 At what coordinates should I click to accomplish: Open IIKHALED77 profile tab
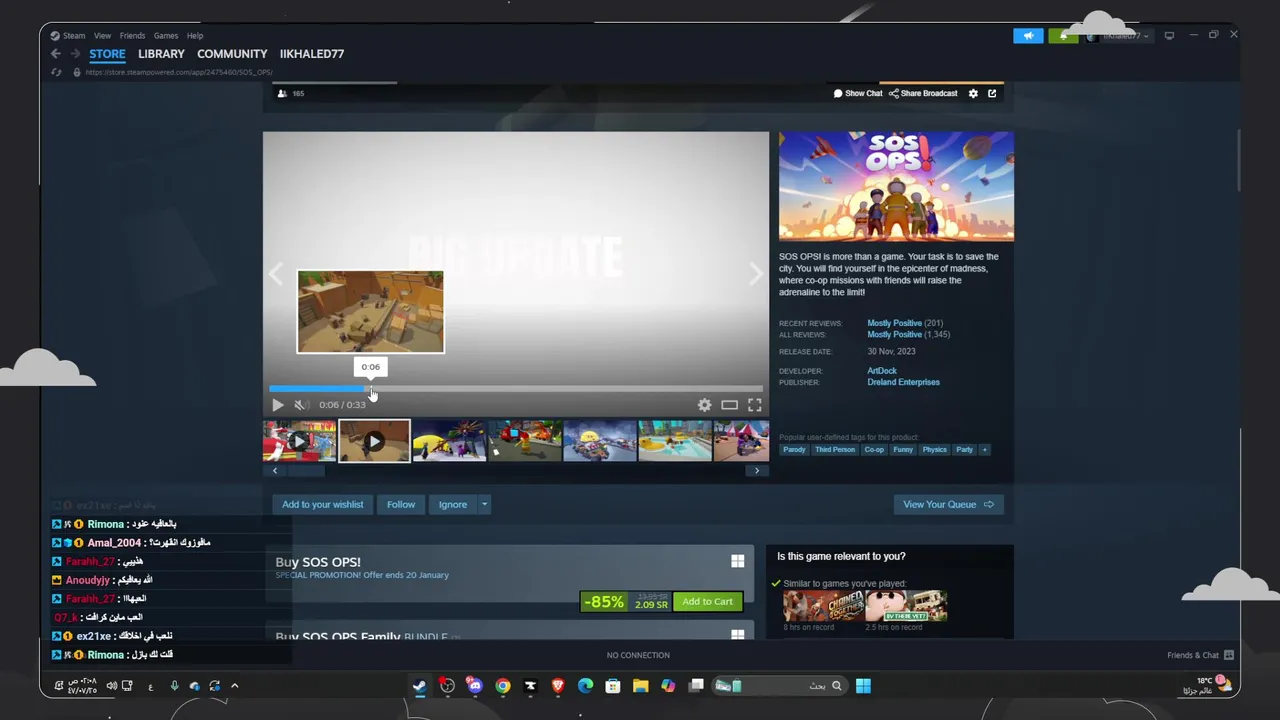coord(312,54)
